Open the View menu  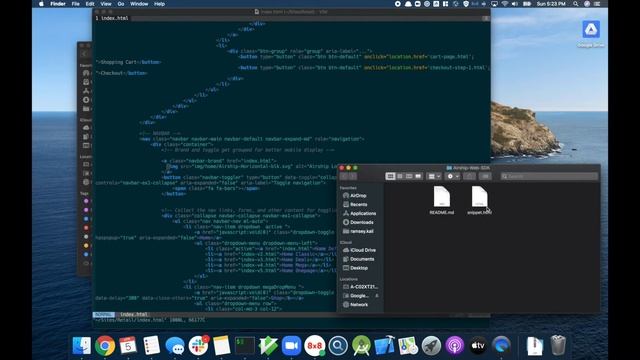click(x=106, y=4)
